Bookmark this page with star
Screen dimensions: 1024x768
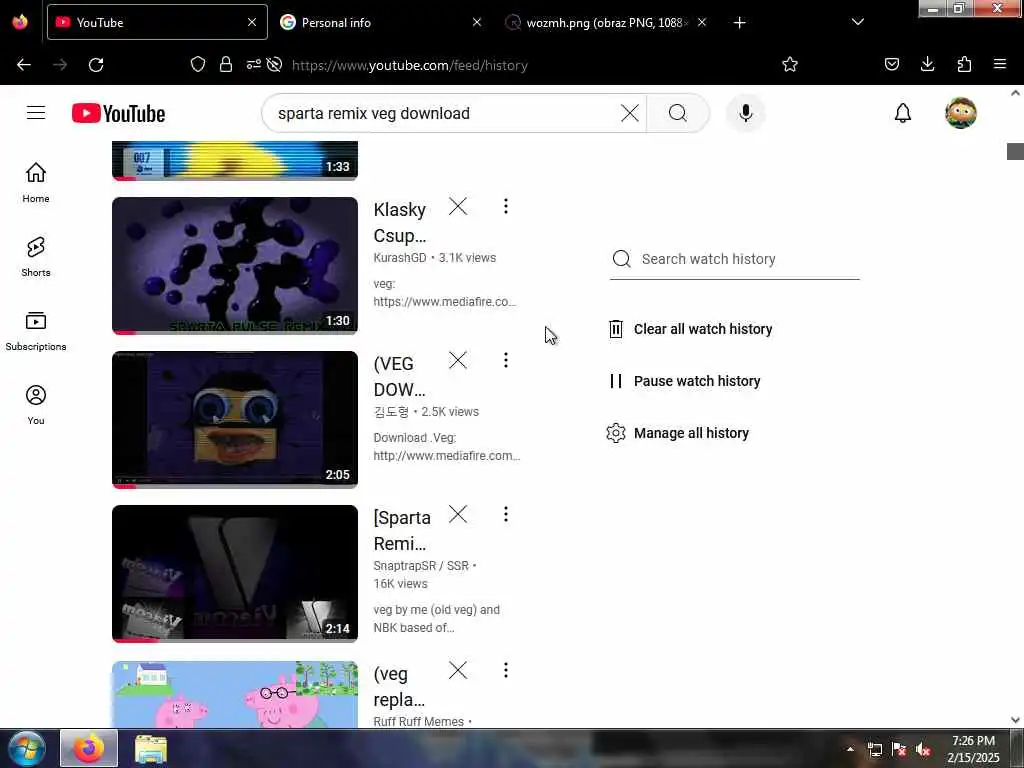pos(790,64)
